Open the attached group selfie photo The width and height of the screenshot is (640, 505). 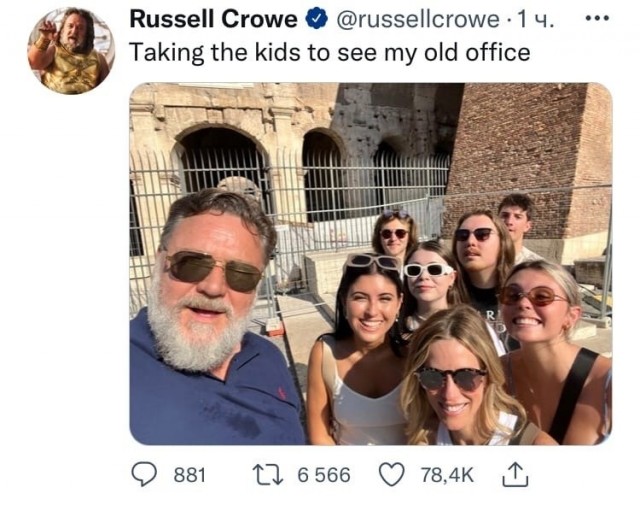(370, 263)
